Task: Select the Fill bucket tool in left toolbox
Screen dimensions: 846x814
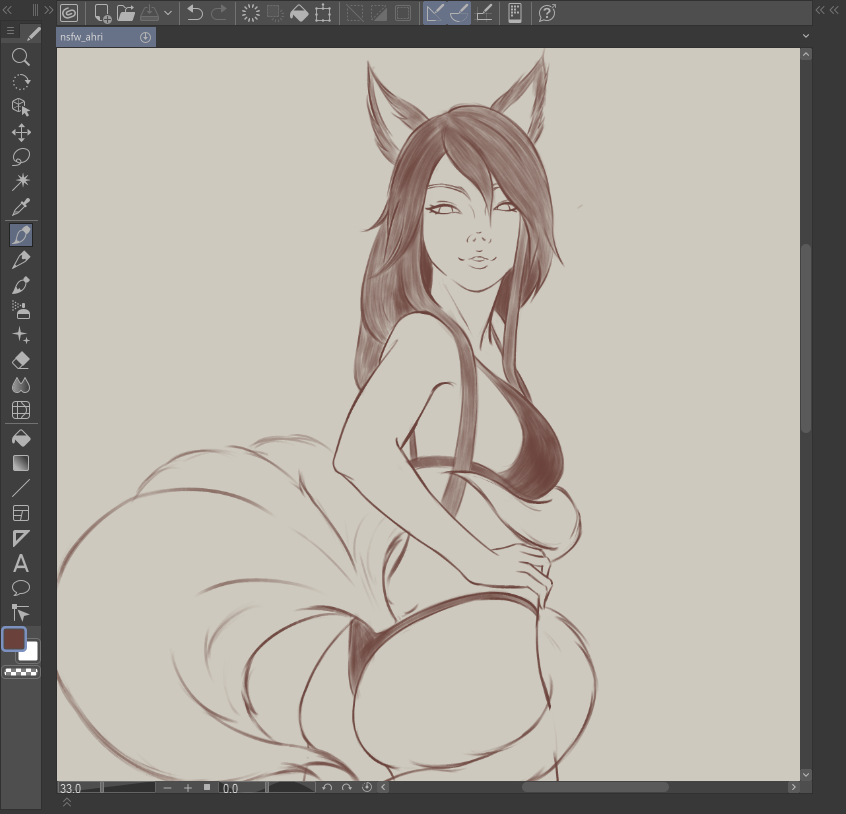Action: coord(21,438)
